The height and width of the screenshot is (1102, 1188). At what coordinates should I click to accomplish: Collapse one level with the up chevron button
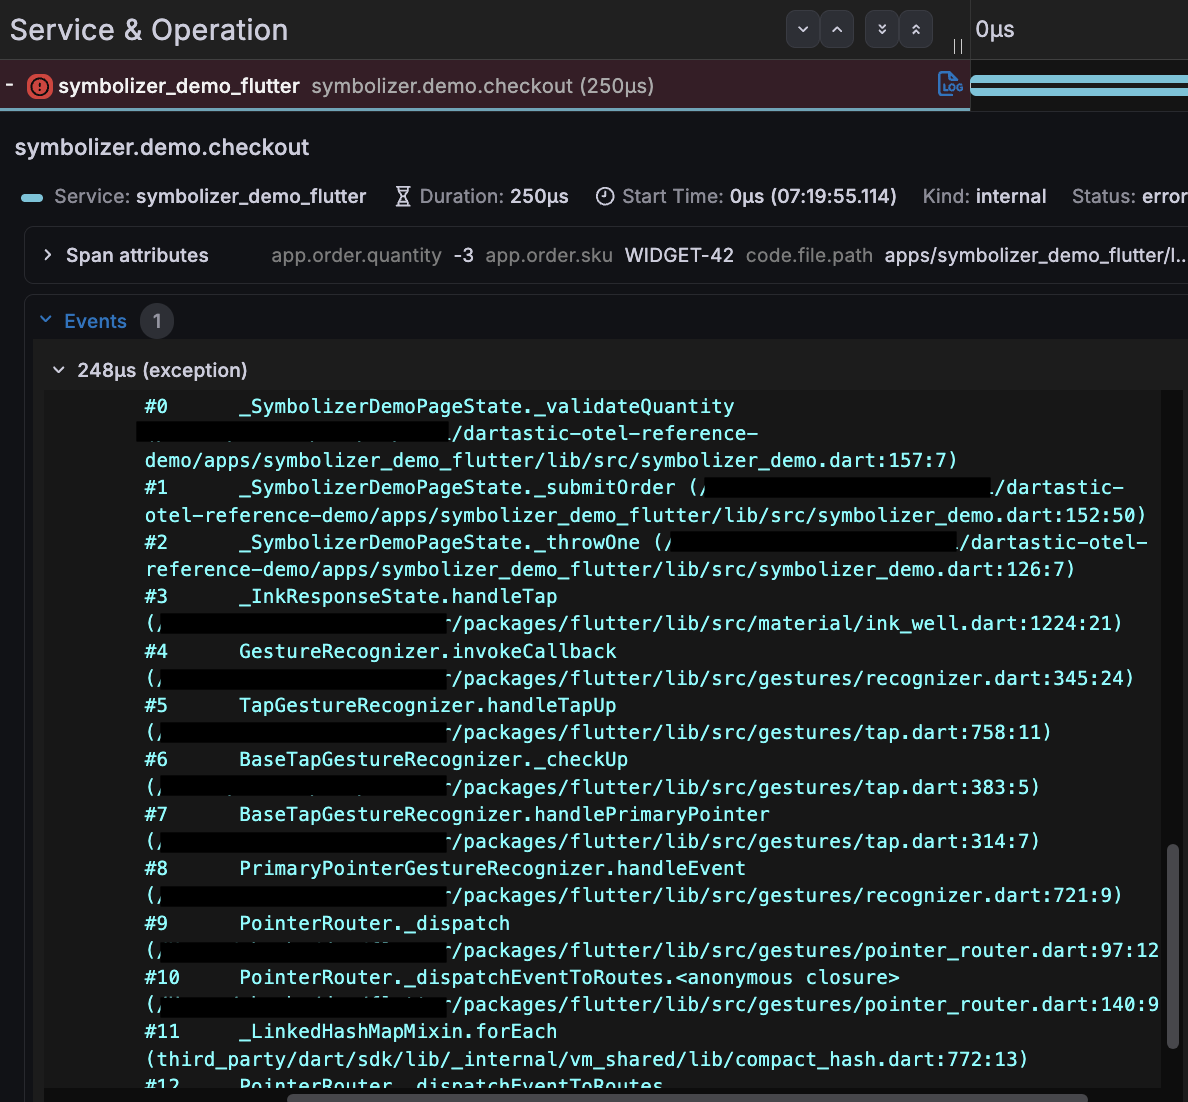[x=837, y=30]
